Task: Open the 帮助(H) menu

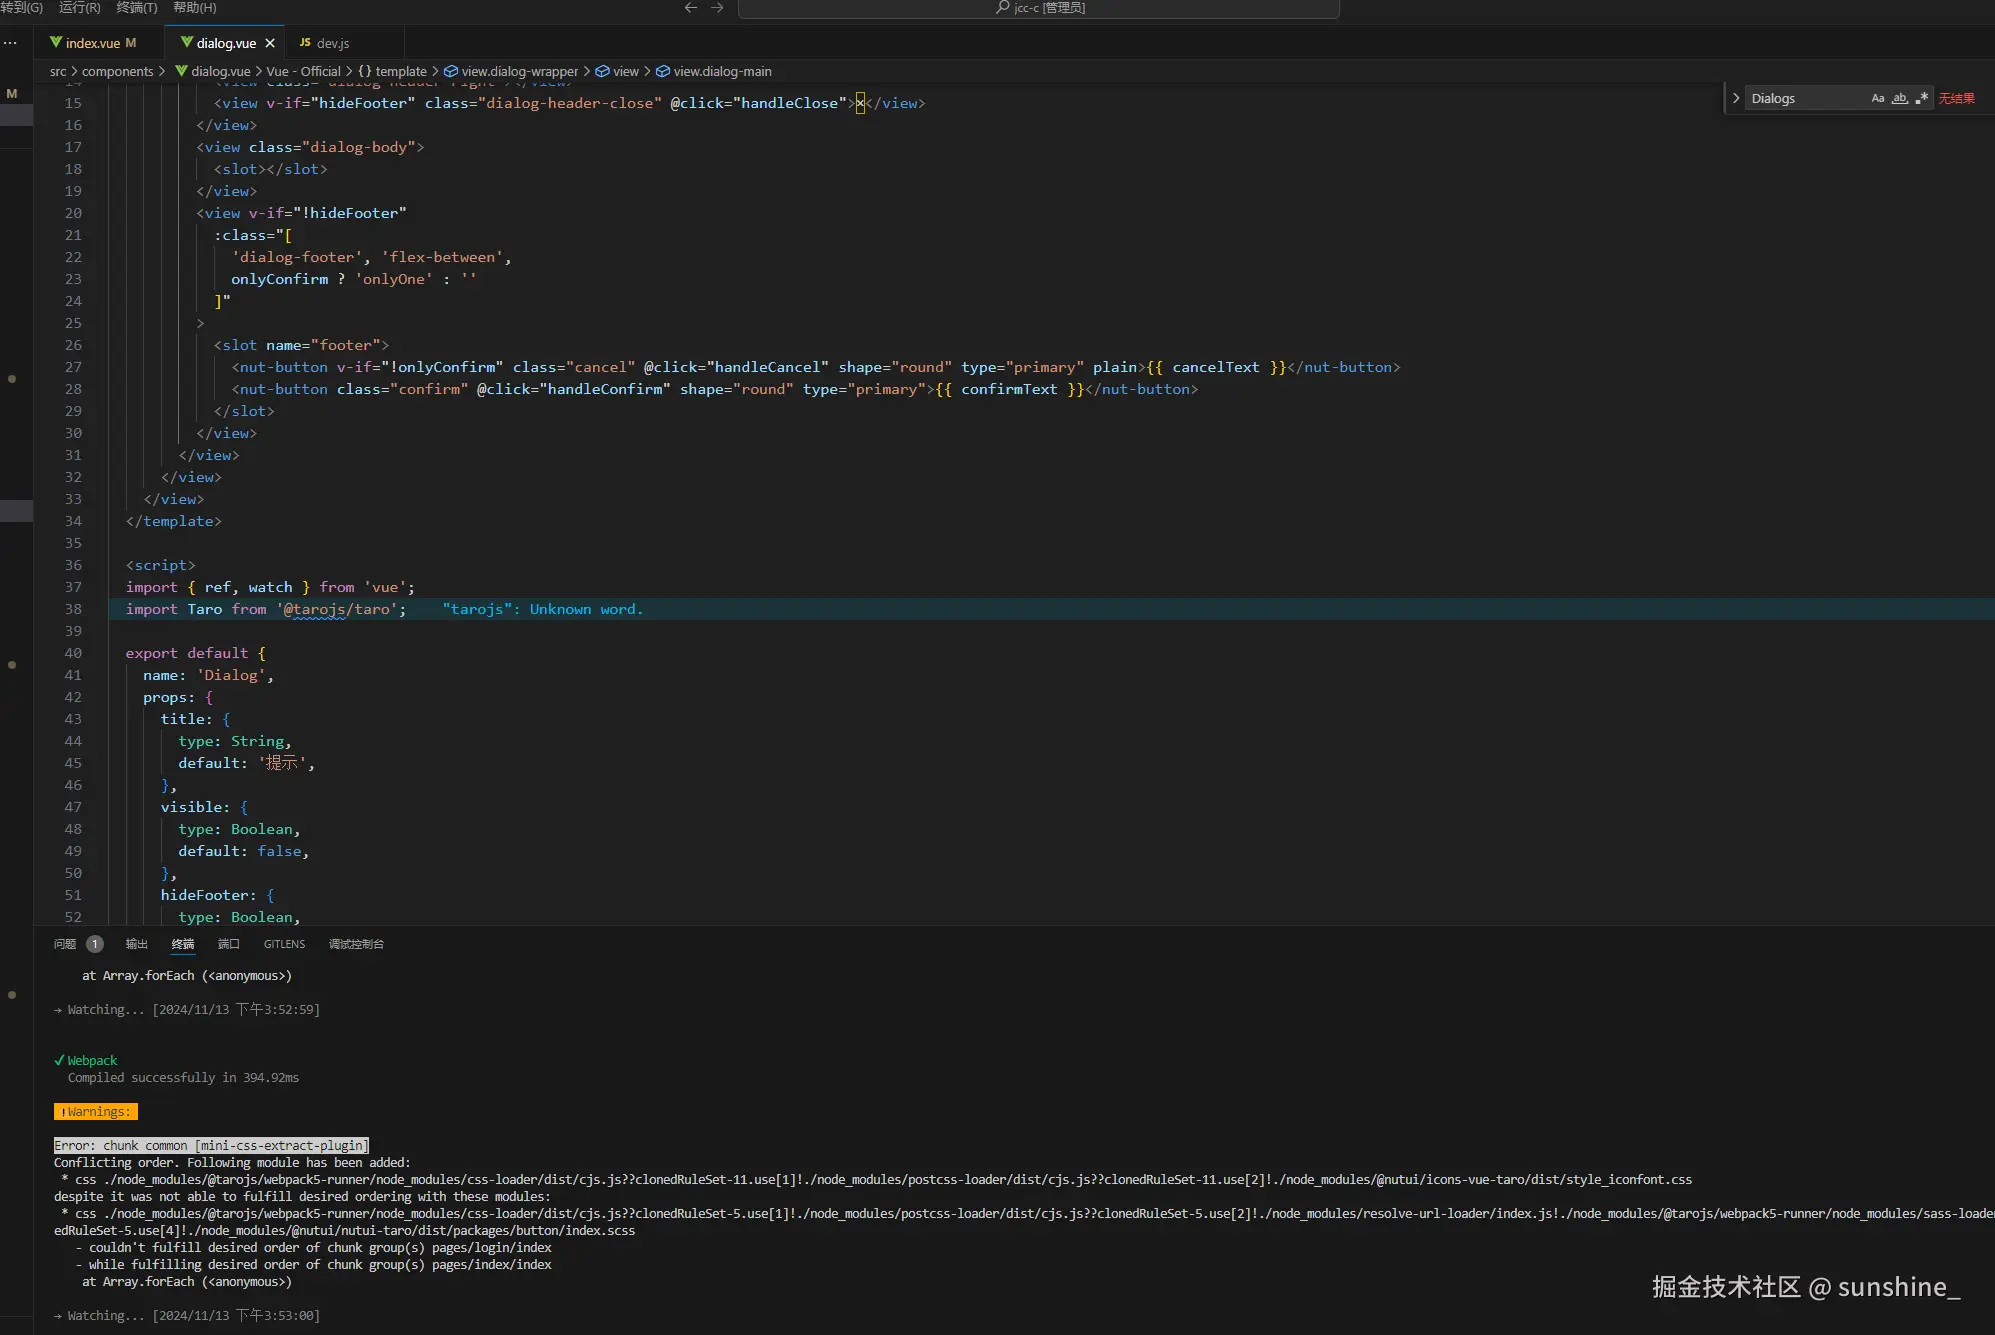Action: tap(194, 8)
